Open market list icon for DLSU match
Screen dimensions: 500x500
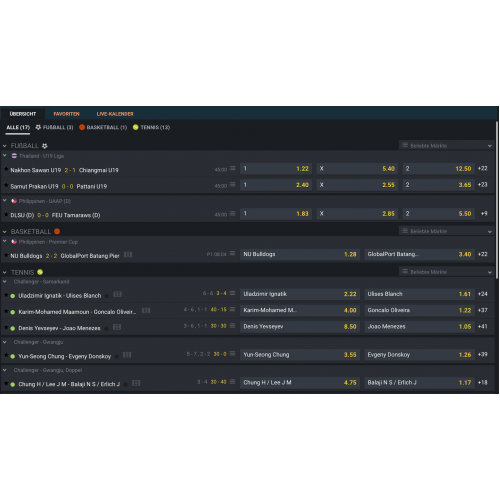(232, 213)
